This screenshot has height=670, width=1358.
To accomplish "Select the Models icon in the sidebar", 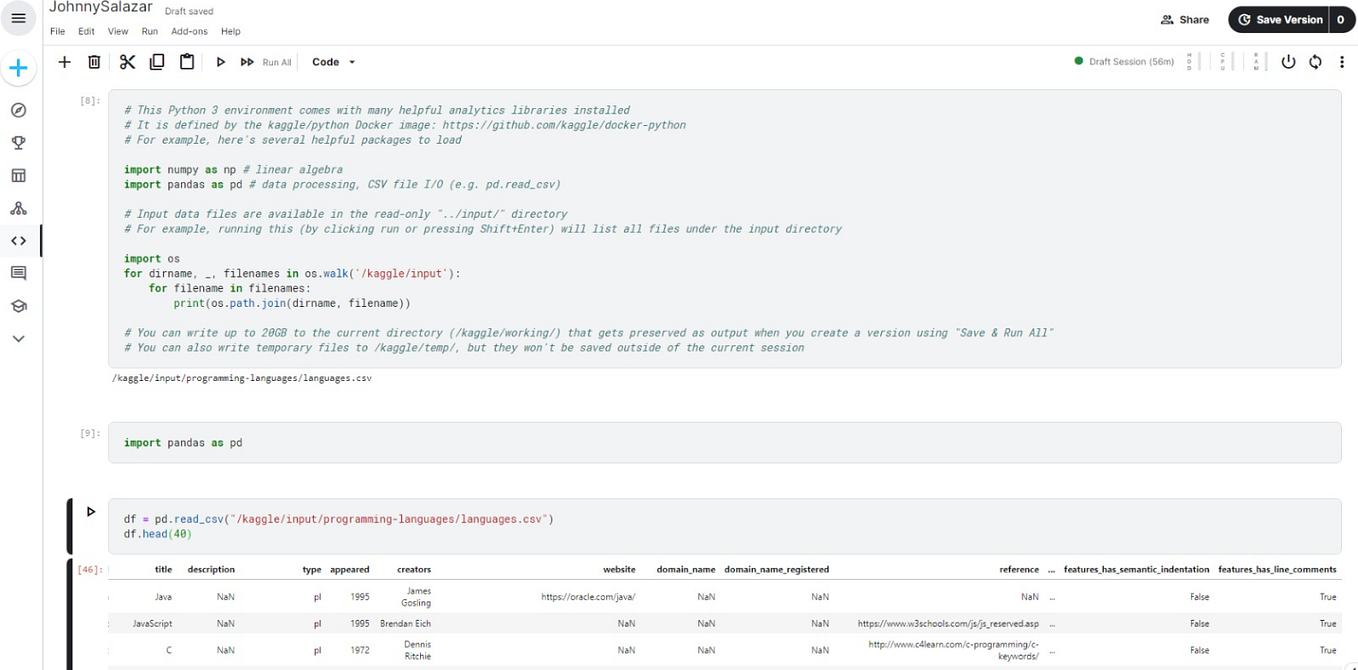I will pos(19,208).
